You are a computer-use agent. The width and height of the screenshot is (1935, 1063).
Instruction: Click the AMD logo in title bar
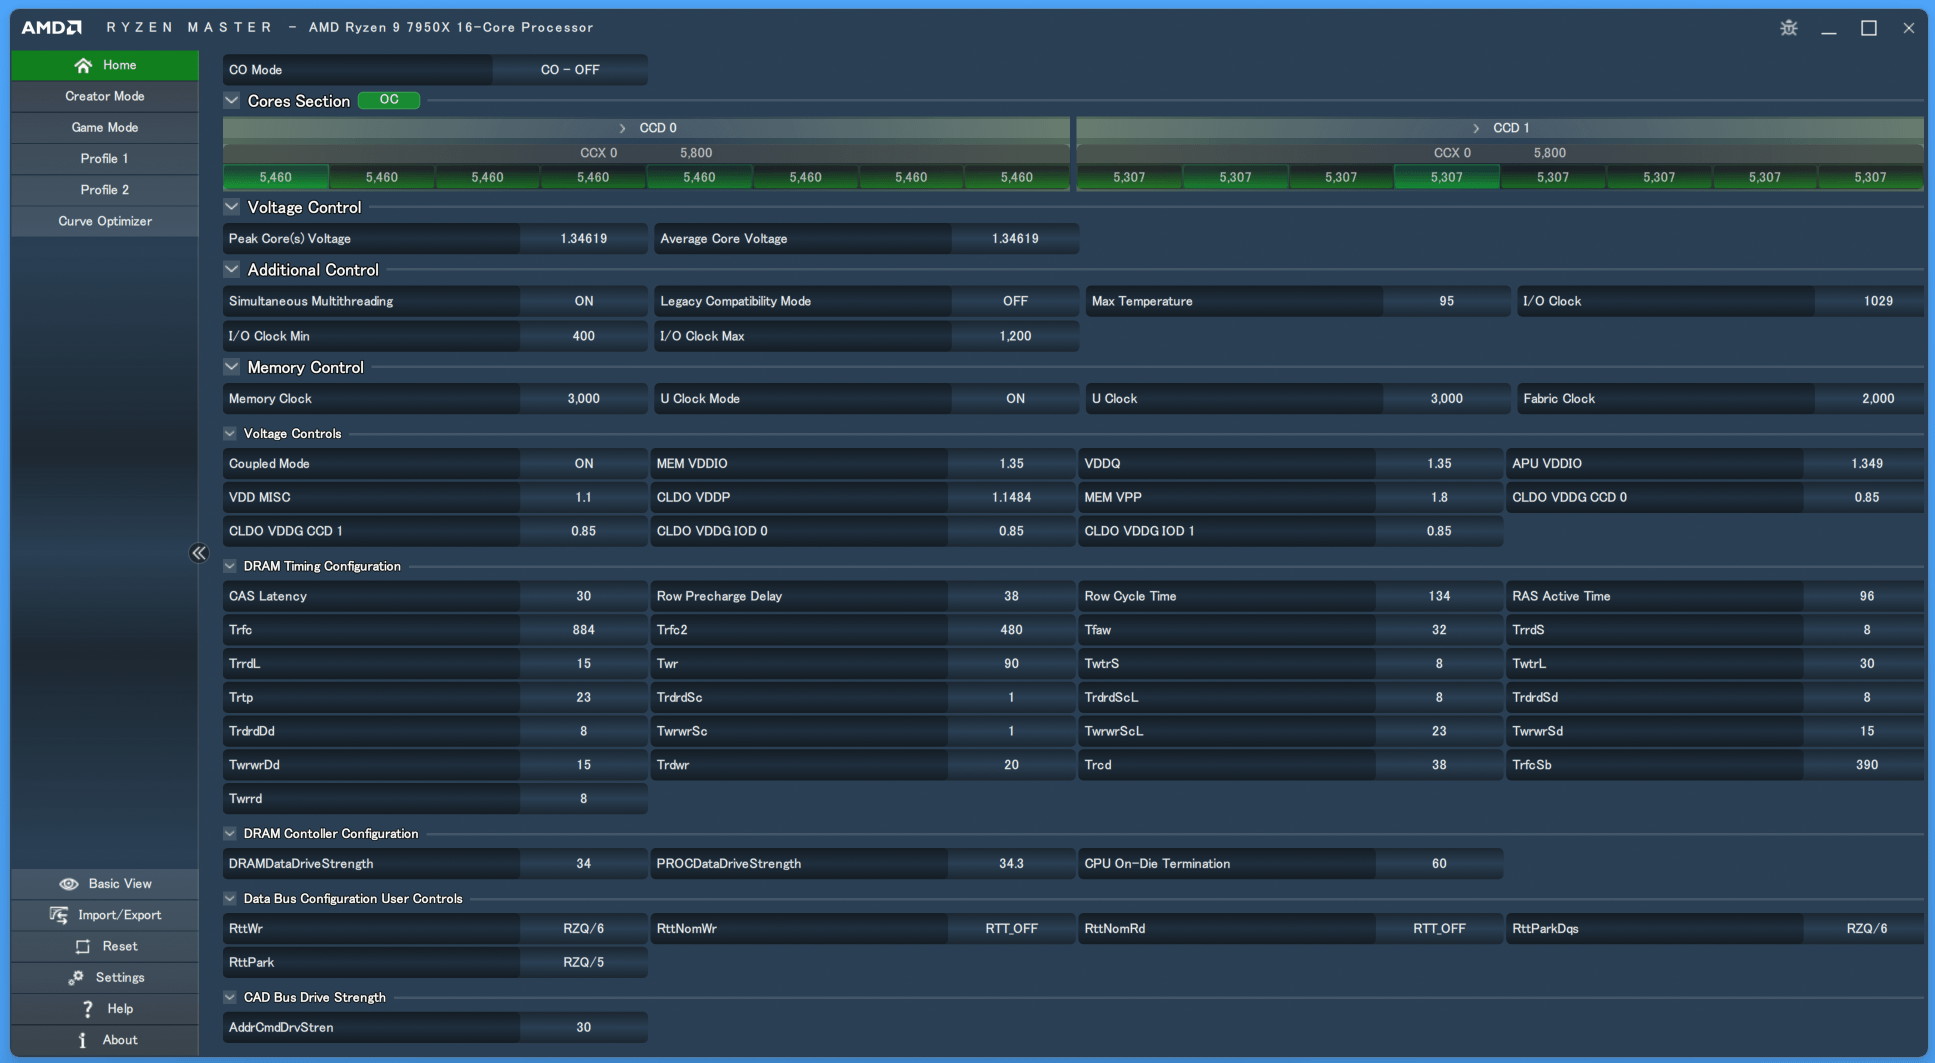[51, 27]
